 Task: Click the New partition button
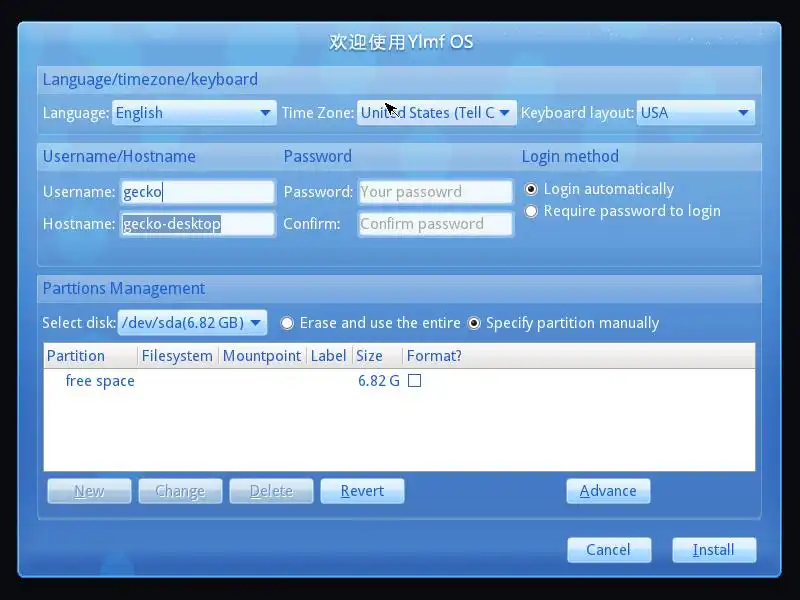pos(89,491)
